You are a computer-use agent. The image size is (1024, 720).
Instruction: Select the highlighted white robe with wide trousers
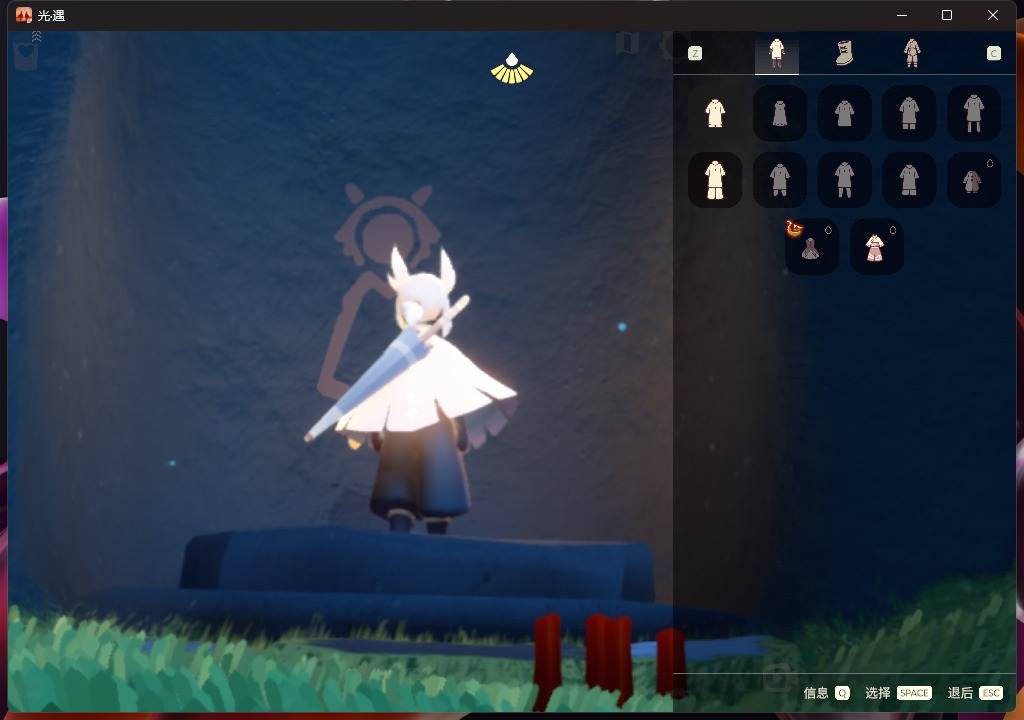coord(715,180)
